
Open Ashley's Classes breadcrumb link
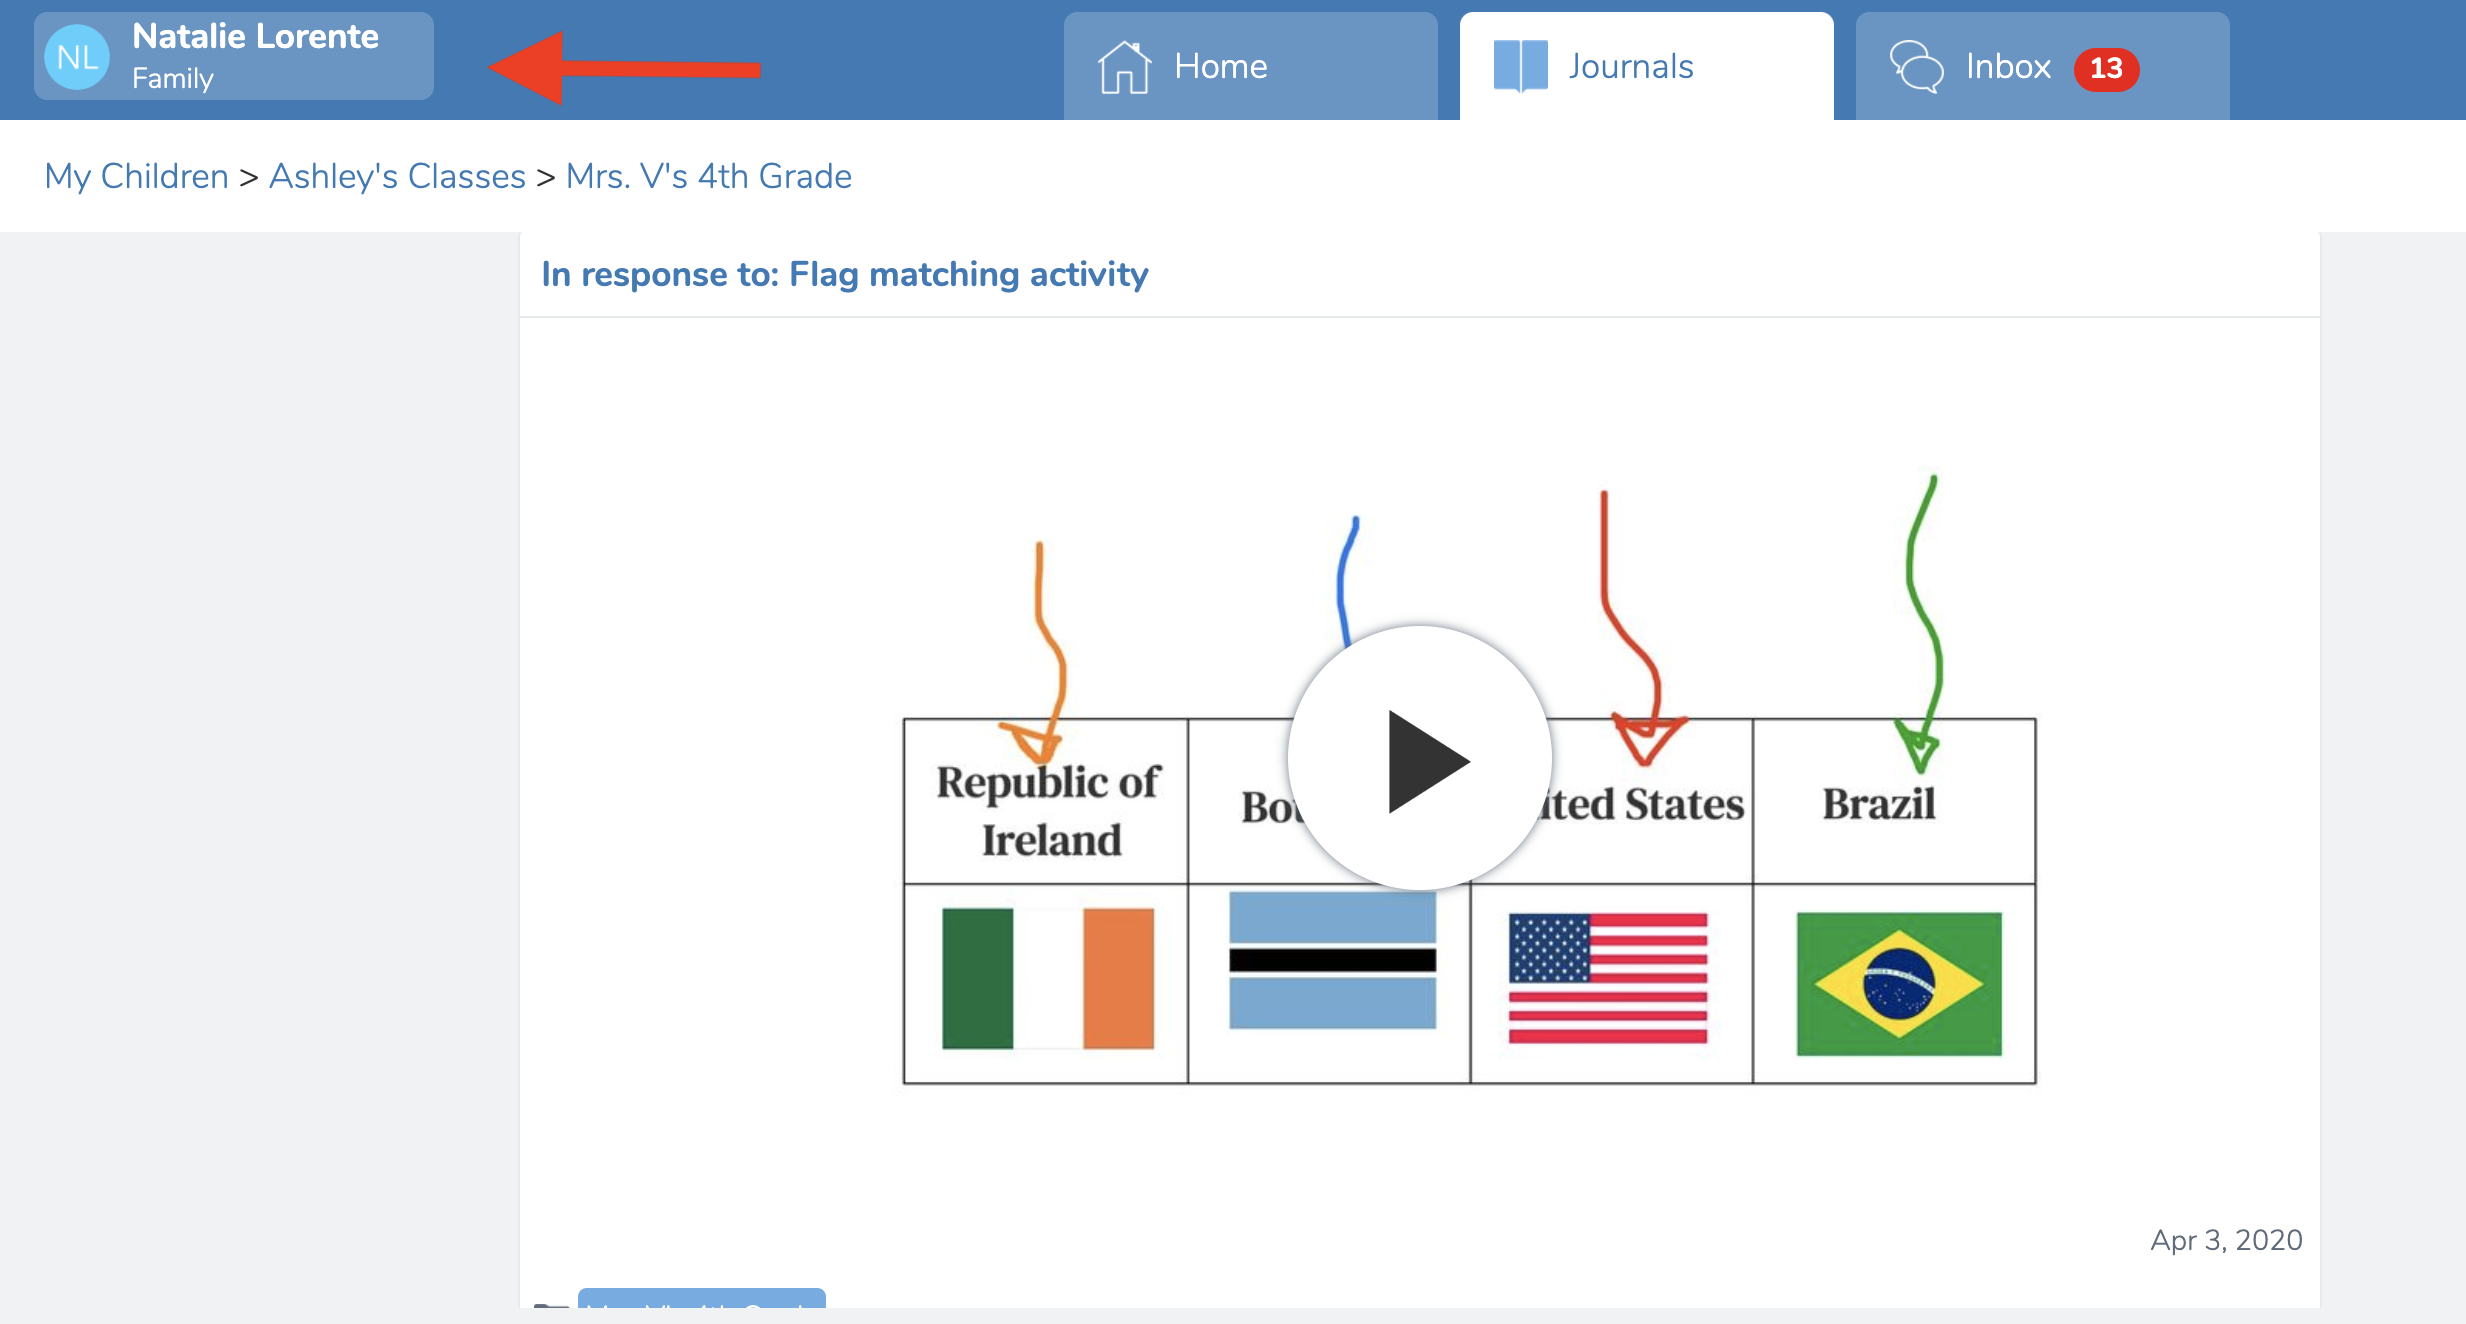click(397, 176)
